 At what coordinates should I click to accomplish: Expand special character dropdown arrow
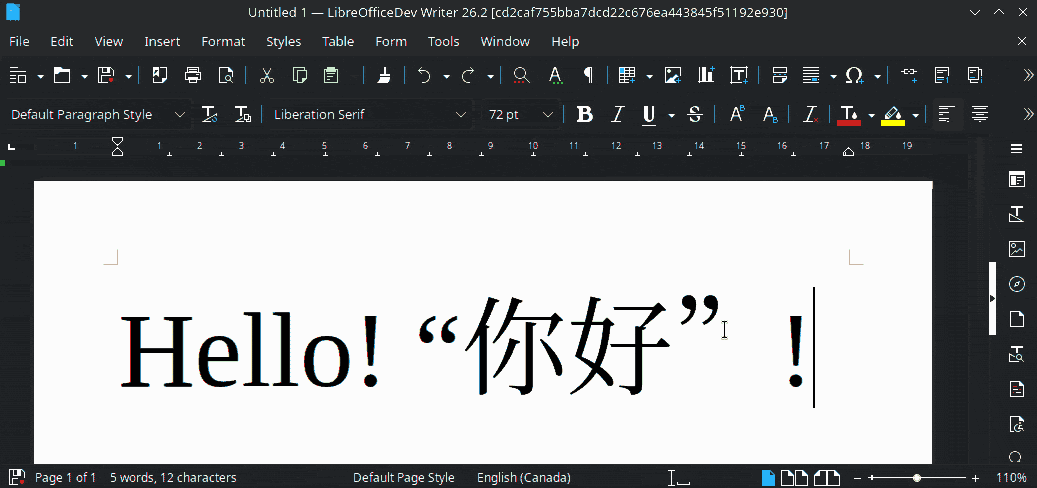[878, 76]
